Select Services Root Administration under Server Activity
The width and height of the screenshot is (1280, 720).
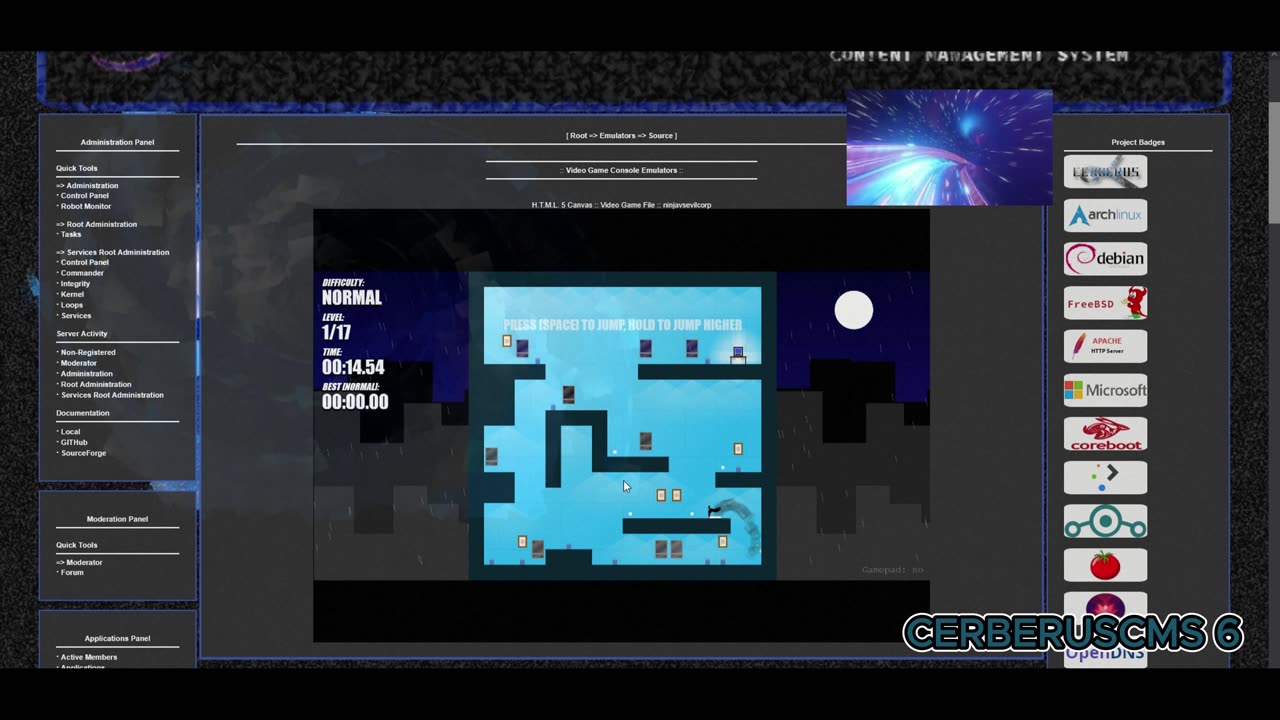pyautogui.click(x=112, y=395)
